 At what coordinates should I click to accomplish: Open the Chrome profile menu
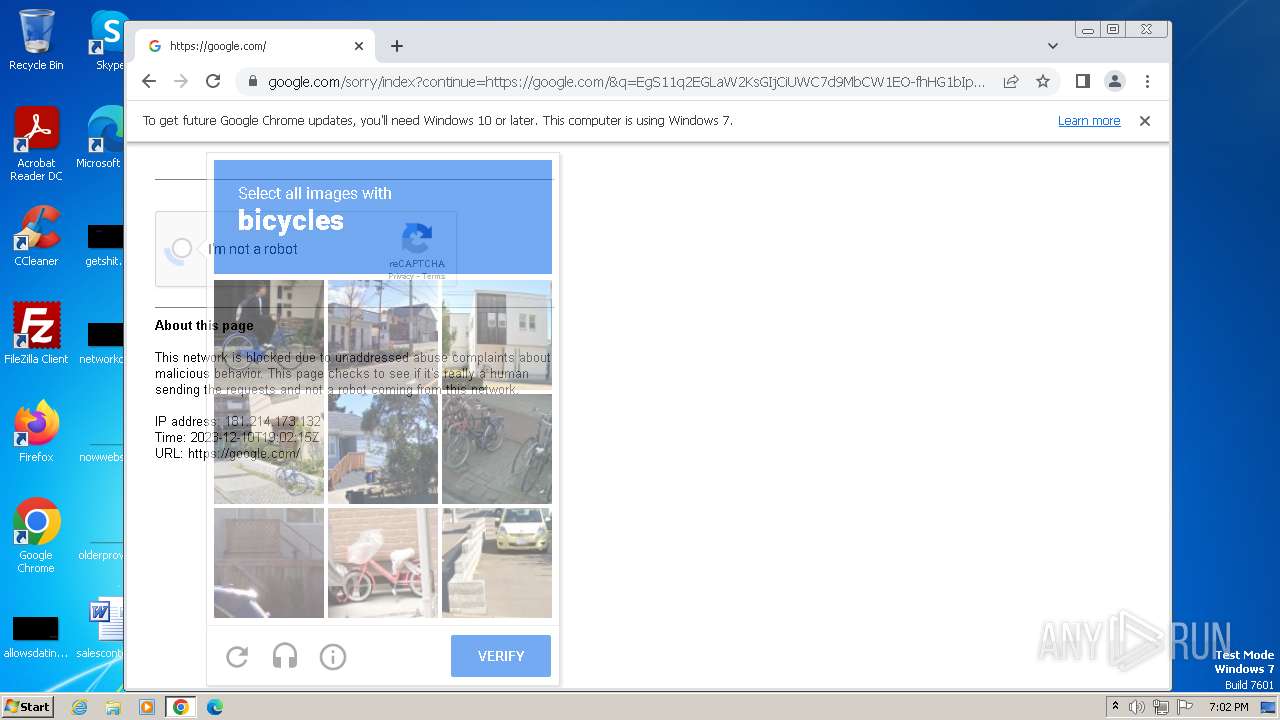click(x=1115, y=81)
